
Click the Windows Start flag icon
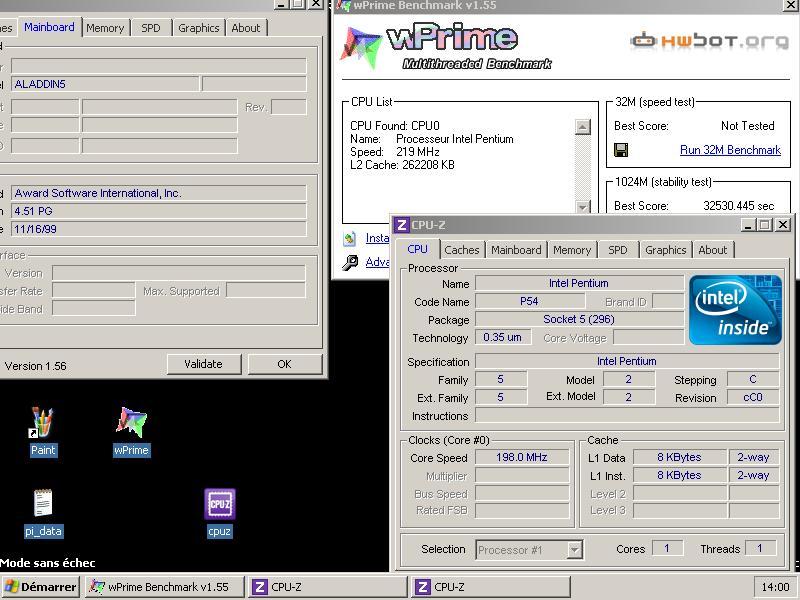(x=12, y=587)
